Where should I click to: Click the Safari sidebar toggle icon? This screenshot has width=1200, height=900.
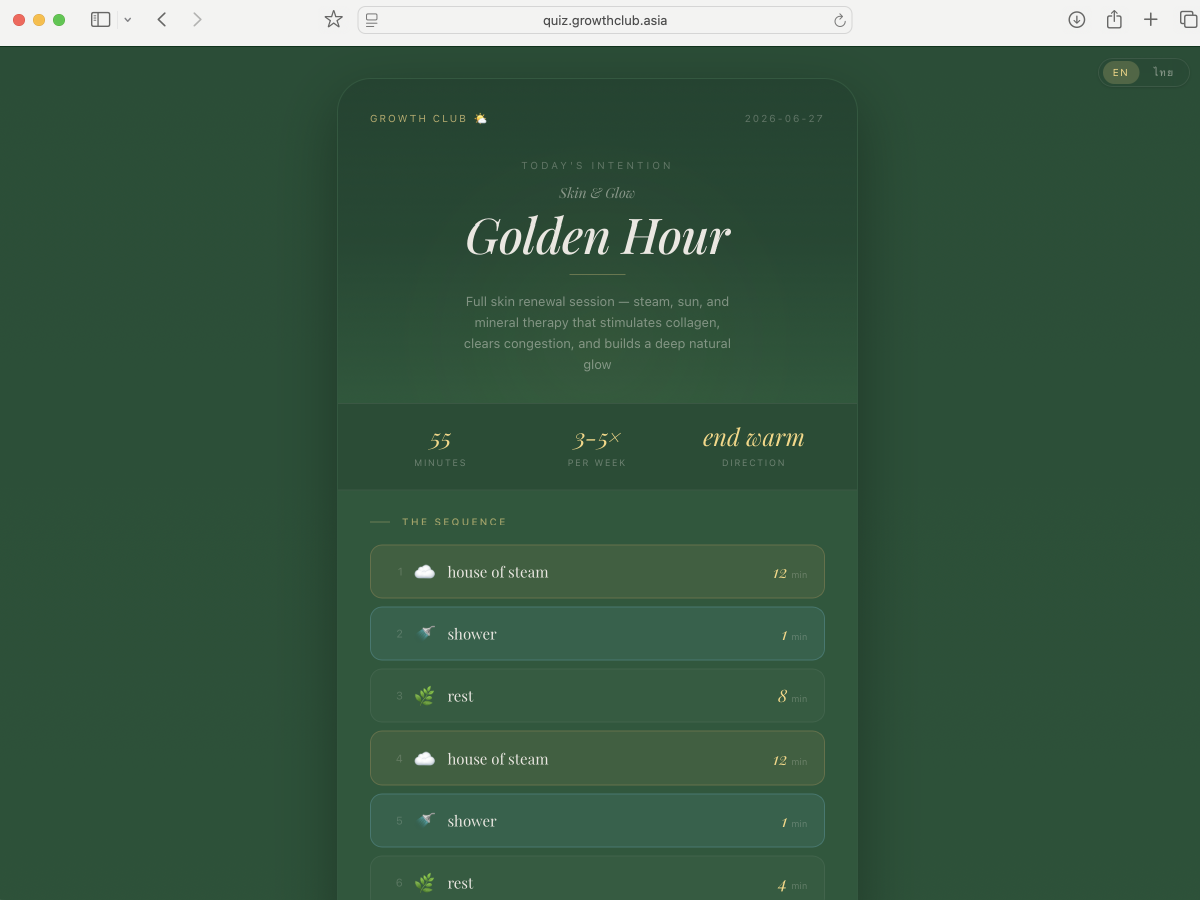click(x=100, y=19)
